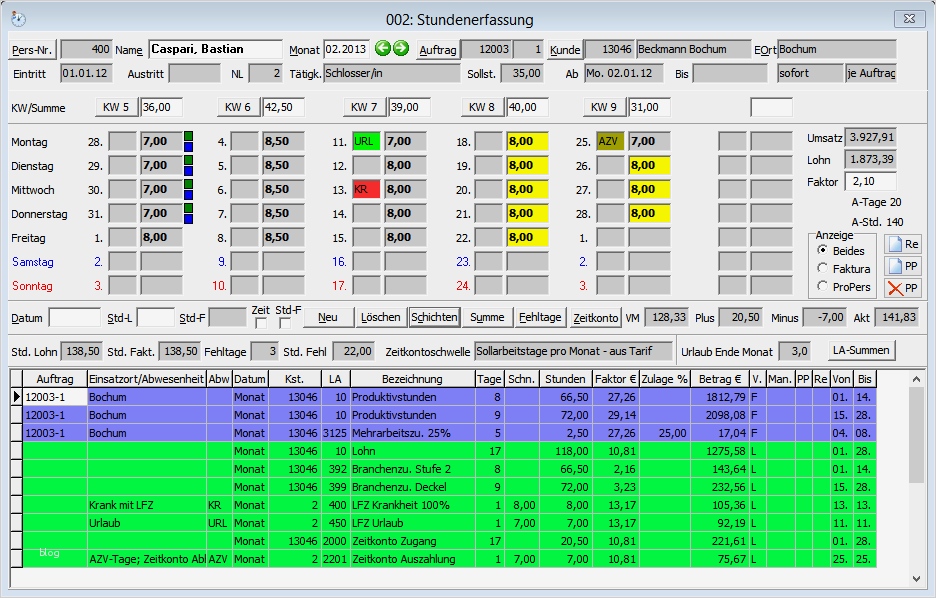Viewport: 936px width, 598px height.
Task: Click the Datum input field
Action: click(x=74, y=317)
